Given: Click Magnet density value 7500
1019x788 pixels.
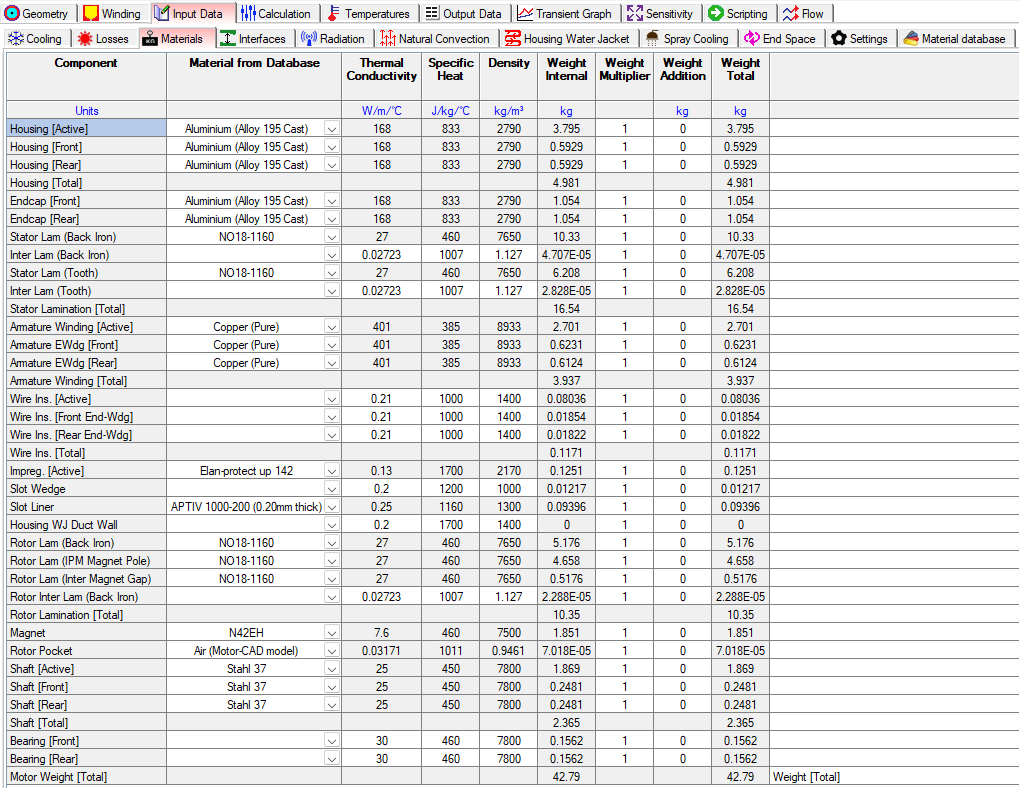Looking at the screenshot, I should click(509, 633).
